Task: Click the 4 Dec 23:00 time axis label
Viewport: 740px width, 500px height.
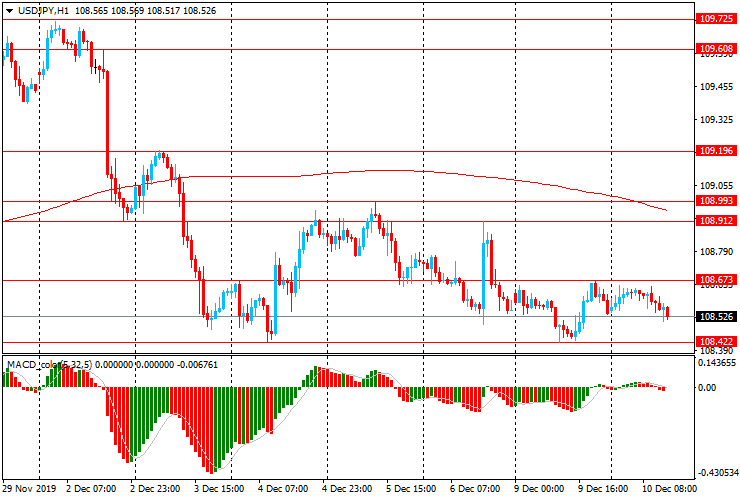Action: [347, 488]
